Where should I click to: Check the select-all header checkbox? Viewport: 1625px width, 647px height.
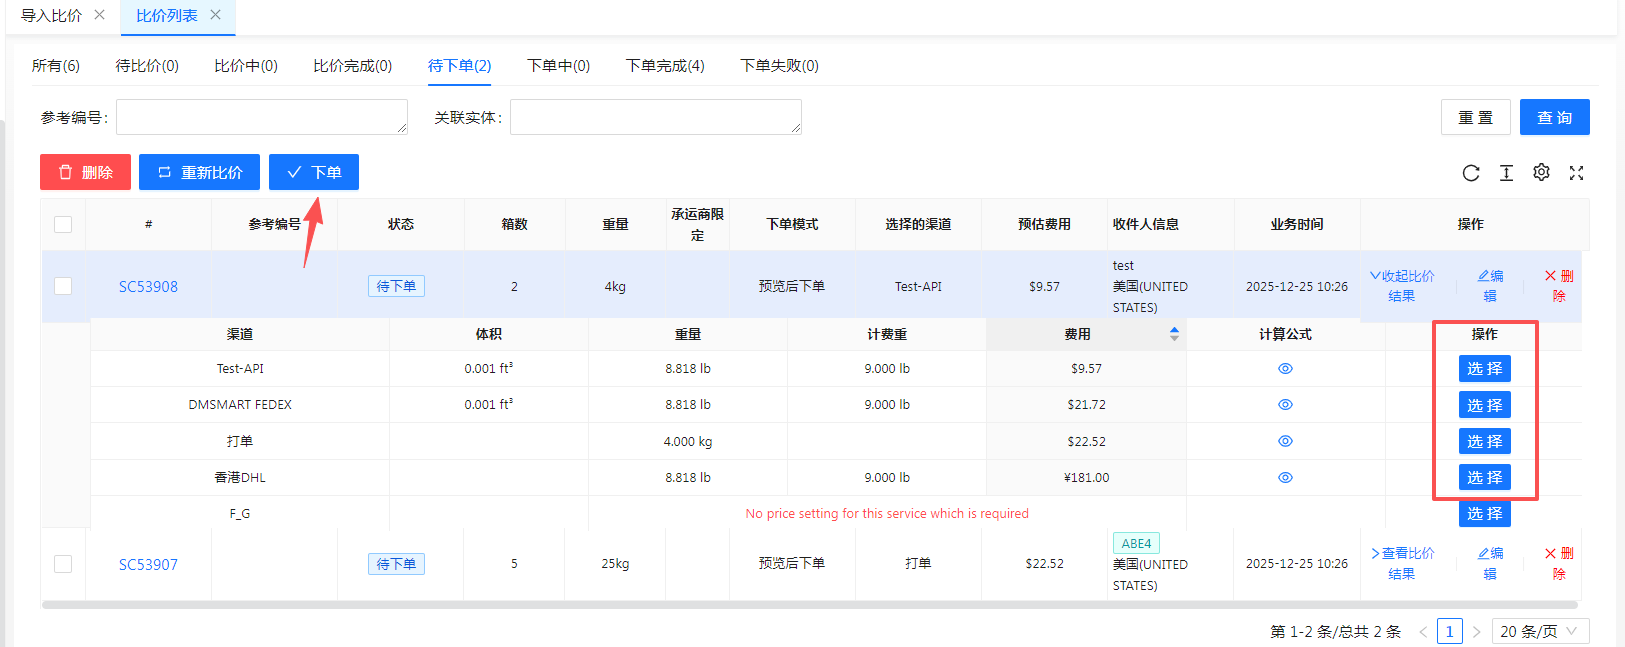(x=63, y=224)
